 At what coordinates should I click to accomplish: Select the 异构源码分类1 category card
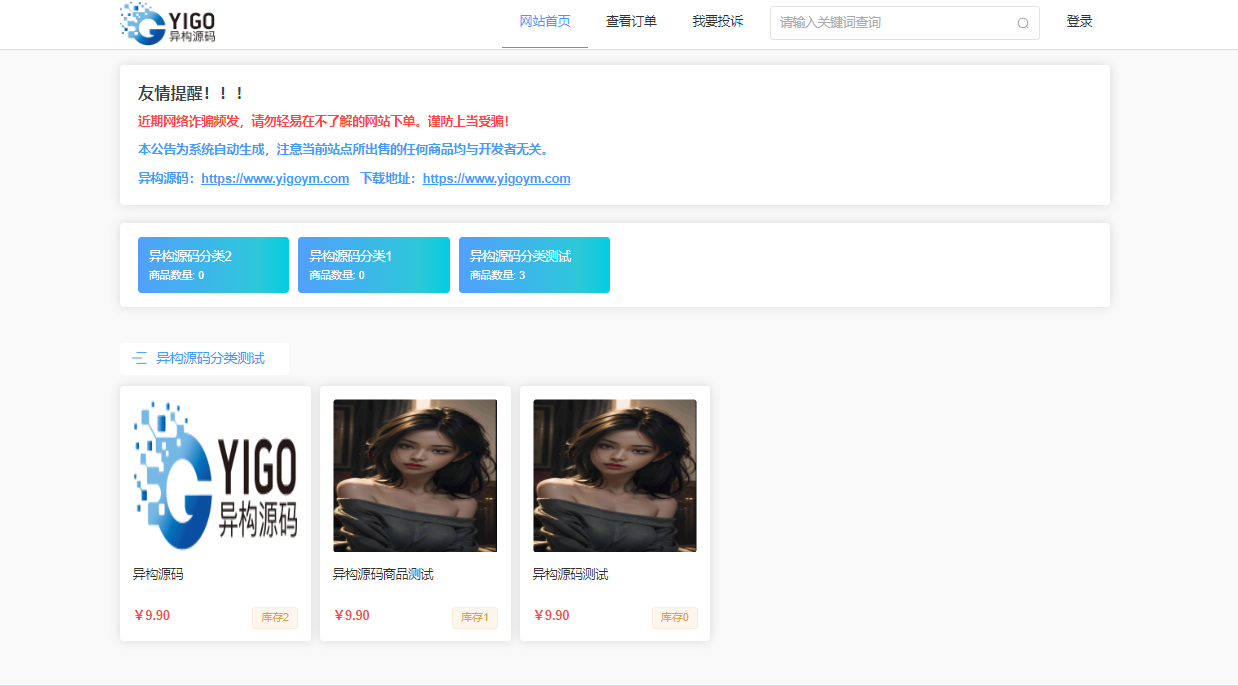[373, 264]
